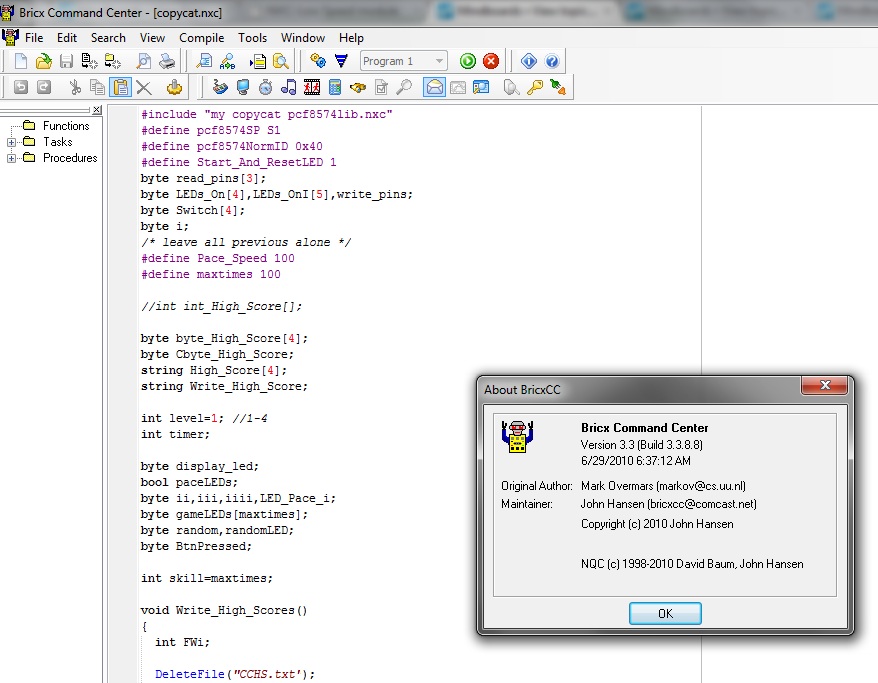Click the green Run program button

click(x=468, y=61)
